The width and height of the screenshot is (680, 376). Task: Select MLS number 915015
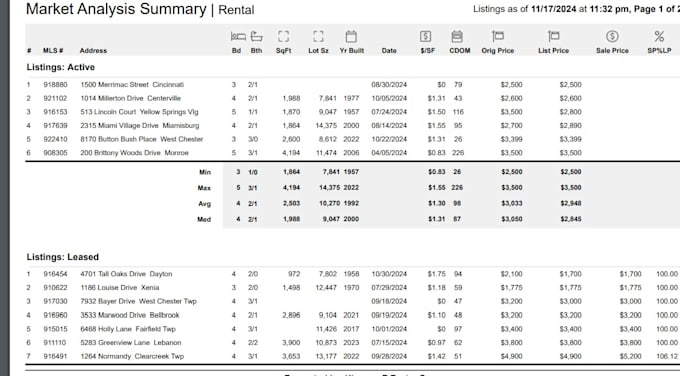[x=56, y=329]
